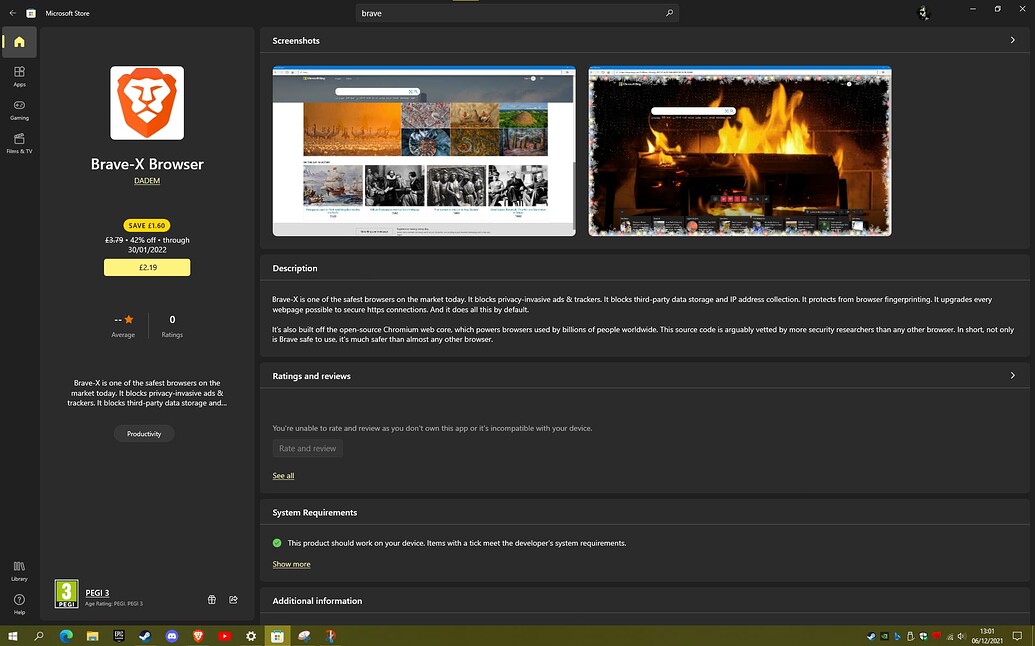This screenshot has height=646, width=1035.
Task: Open the Apps section in the sidebar
Action: pos(18,77)
